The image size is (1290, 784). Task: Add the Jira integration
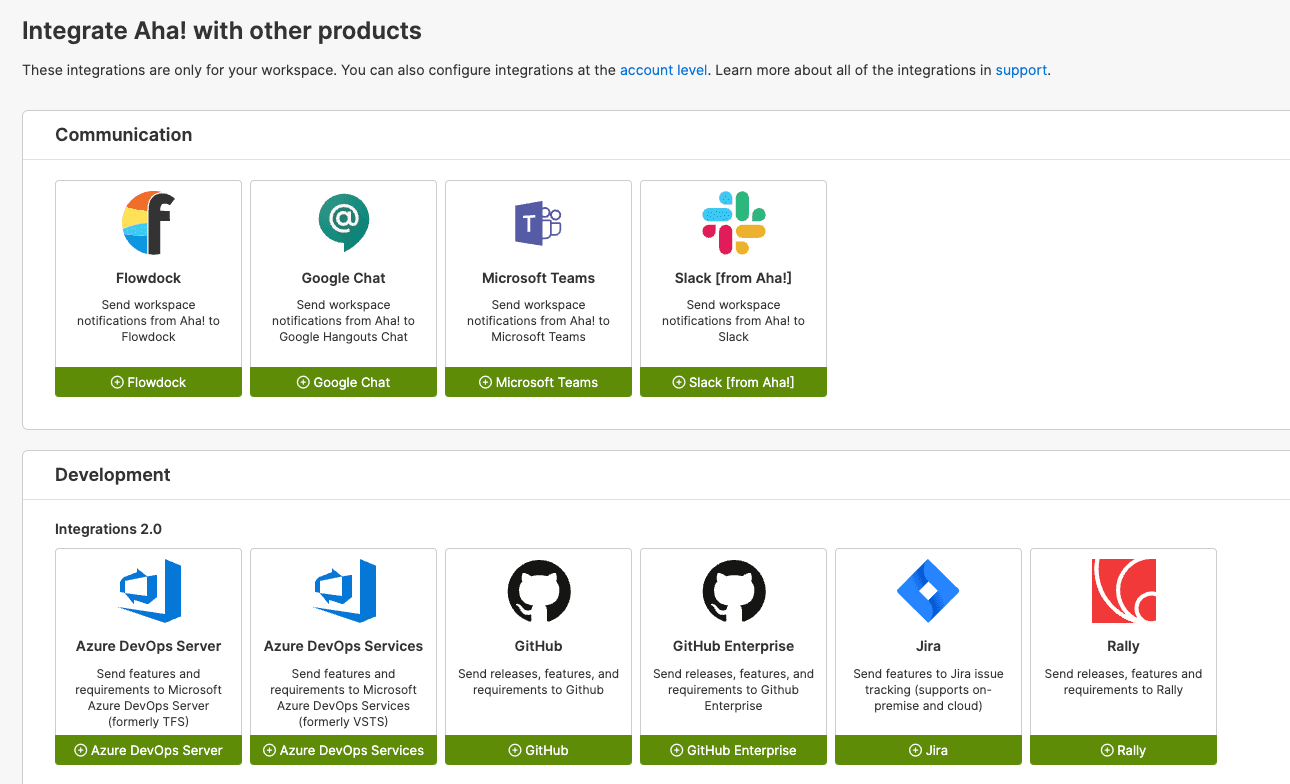click(x=928, y=750)
